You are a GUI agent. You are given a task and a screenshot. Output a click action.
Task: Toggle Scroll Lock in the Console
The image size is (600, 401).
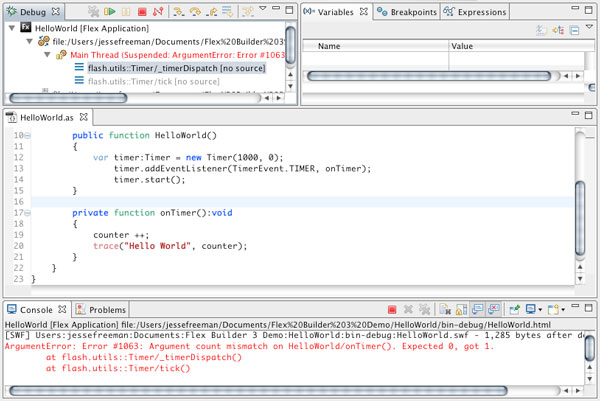click(461, 309)
